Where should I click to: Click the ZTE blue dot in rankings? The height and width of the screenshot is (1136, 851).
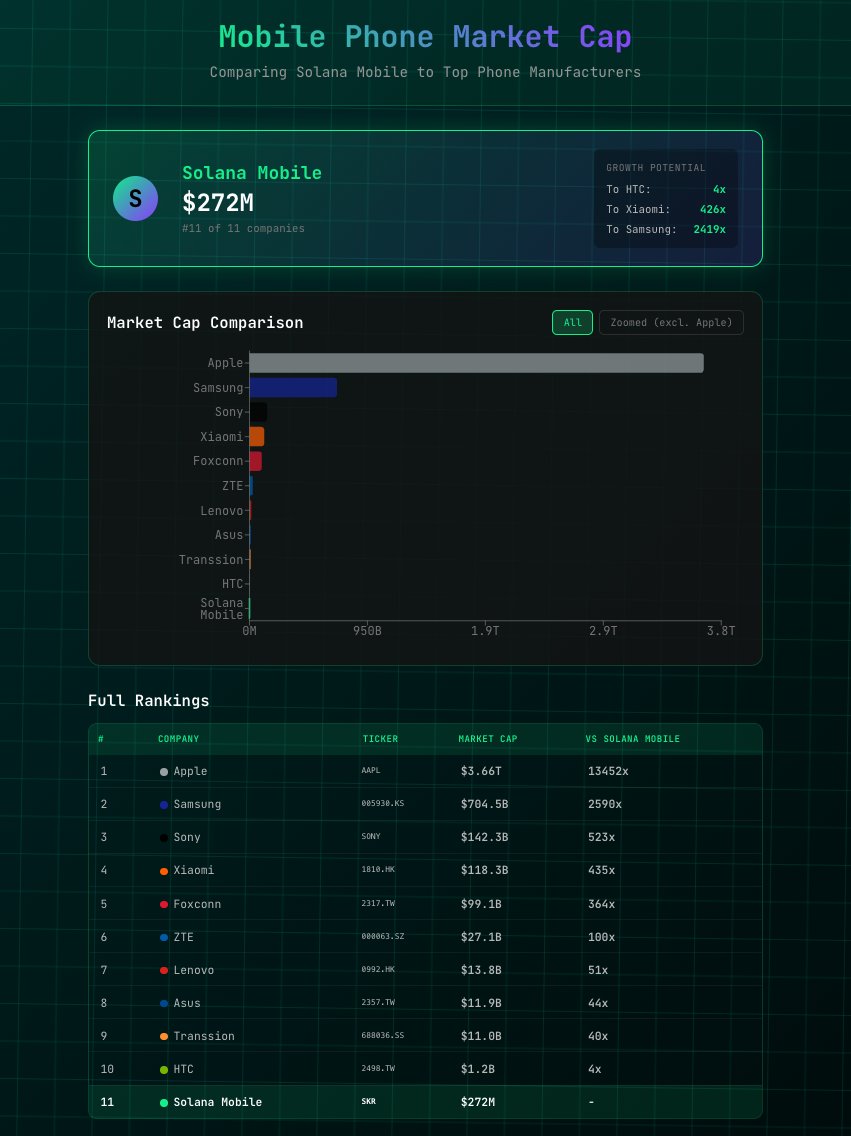tap(164, 937)
